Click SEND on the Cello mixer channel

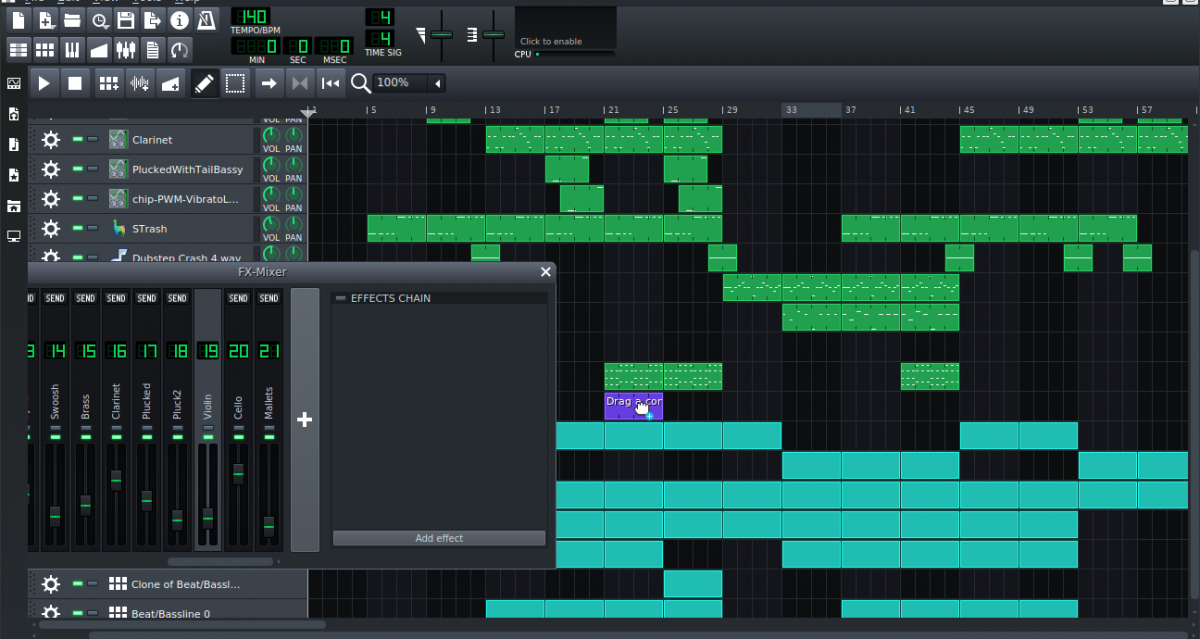pyautogui.click(x=238, y=297)
